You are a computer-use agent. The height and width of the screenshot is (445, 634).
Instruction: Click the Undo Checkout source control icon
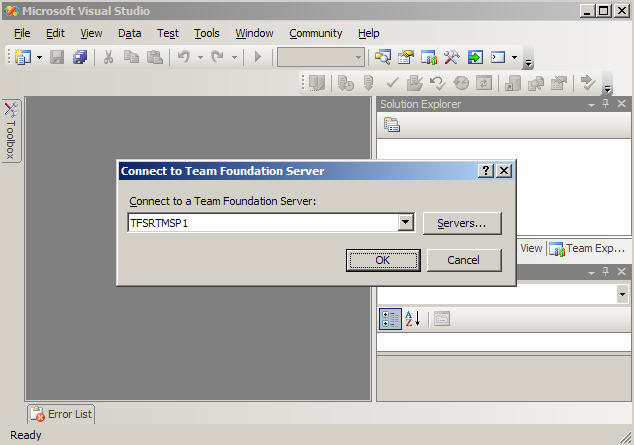[437, 83]
